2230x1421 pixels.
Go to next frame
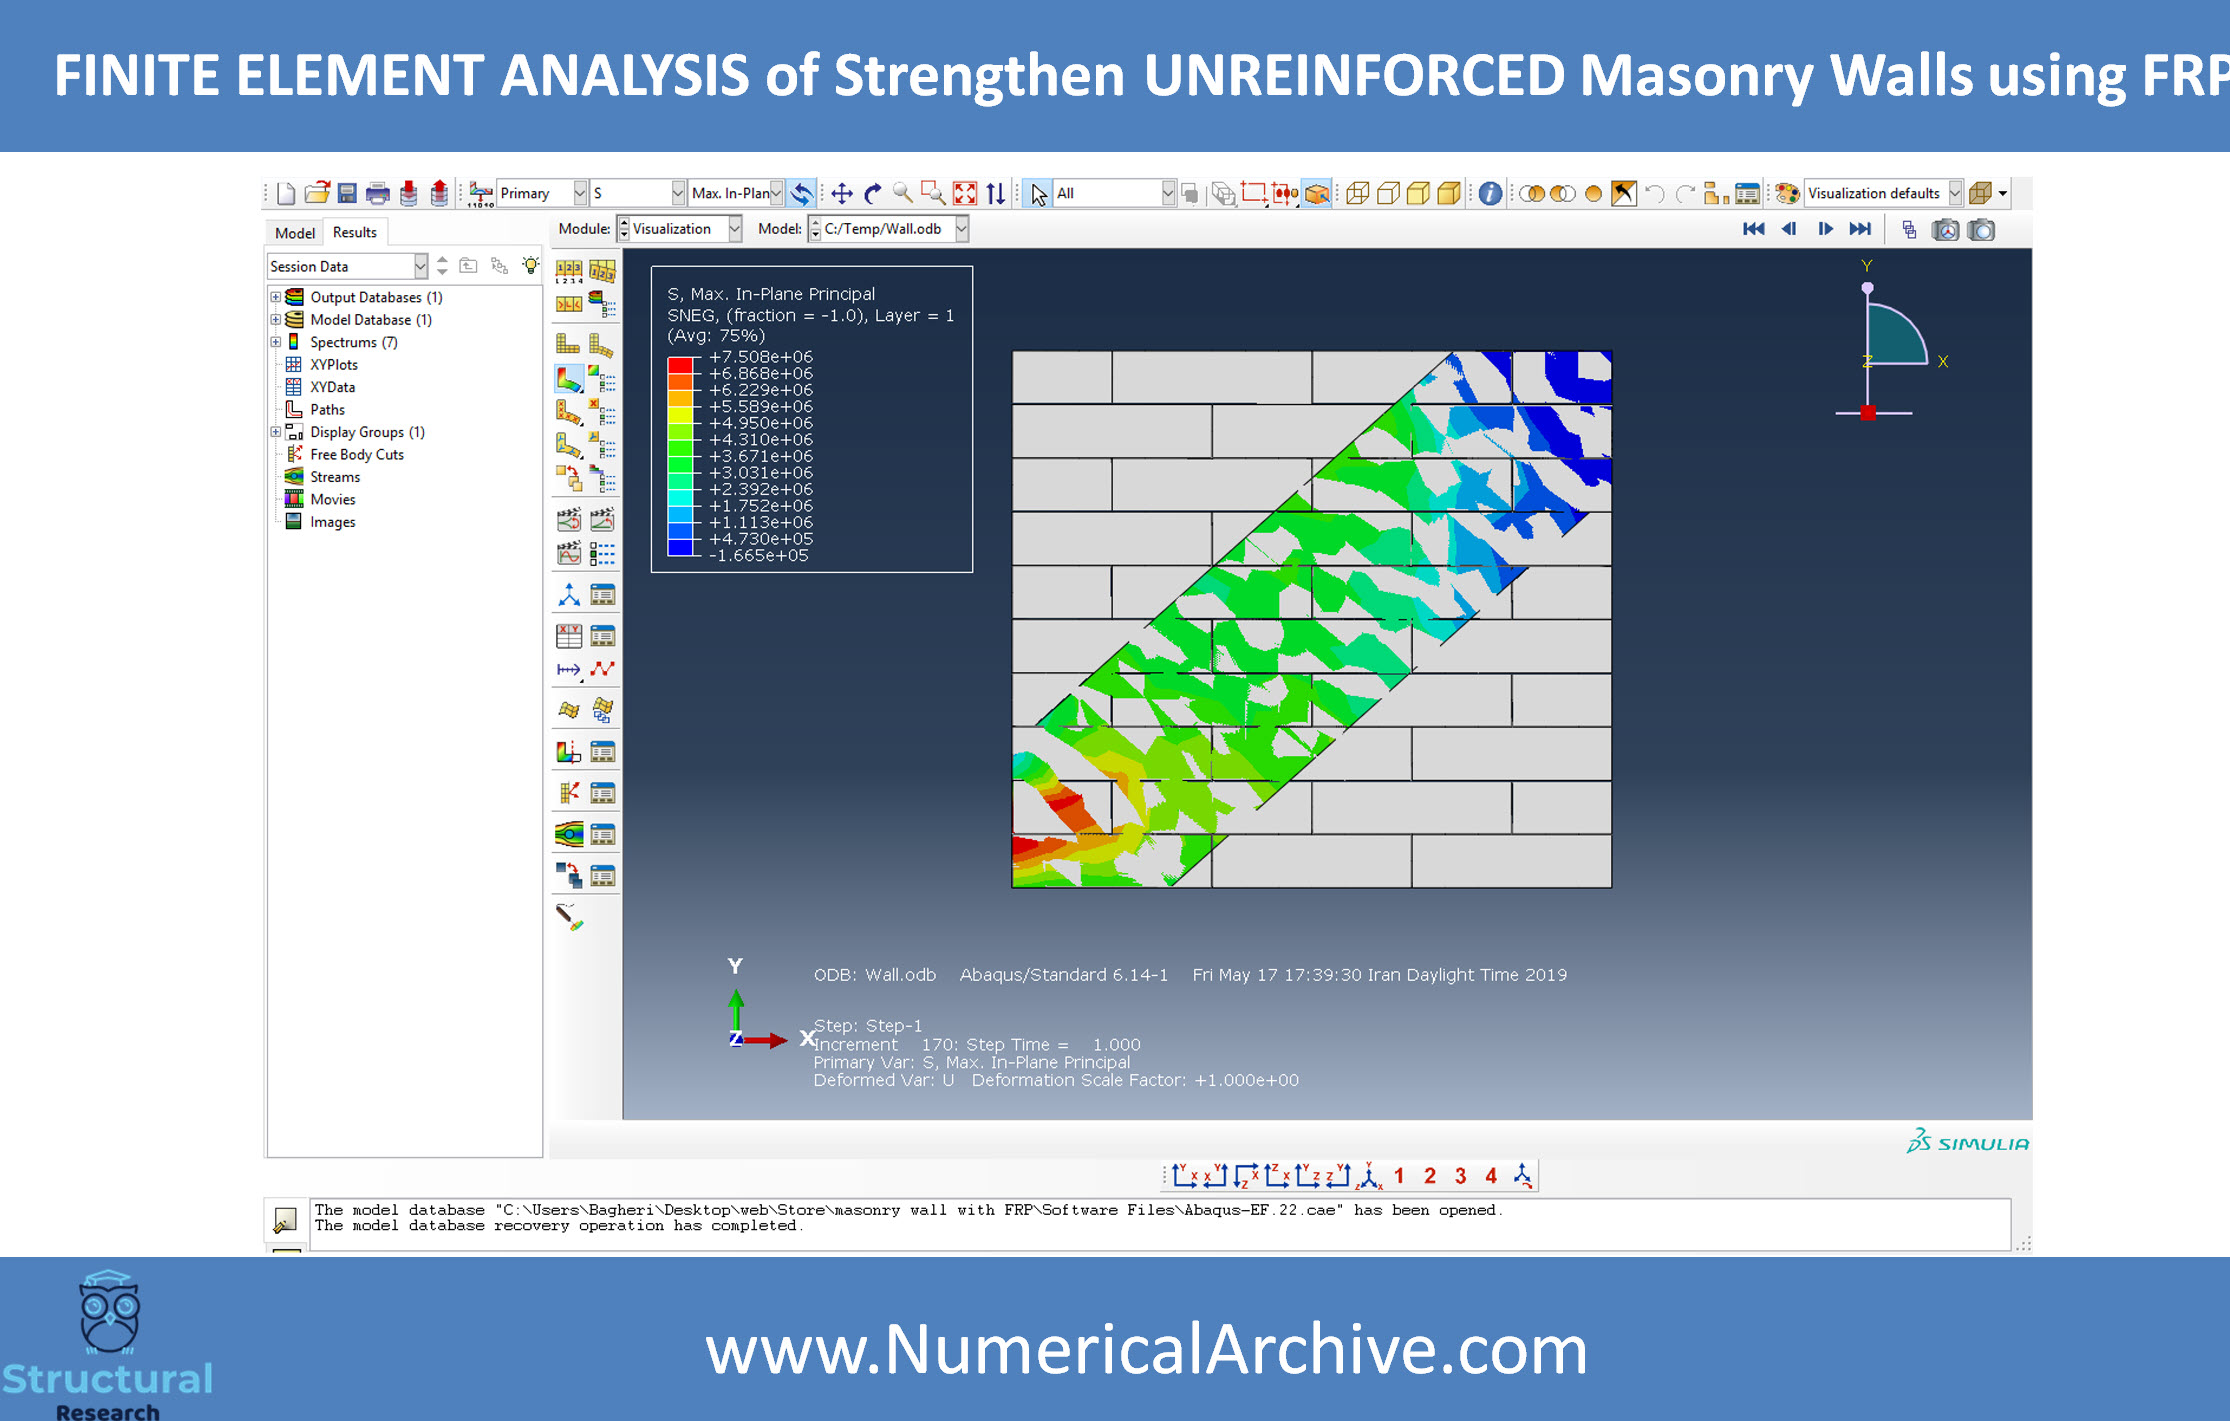click(1825, 229)
